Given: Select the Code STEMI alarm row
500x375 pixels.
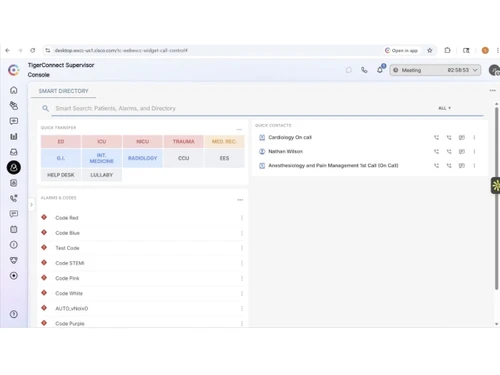Looking at the screenshot, I should 142,263.
